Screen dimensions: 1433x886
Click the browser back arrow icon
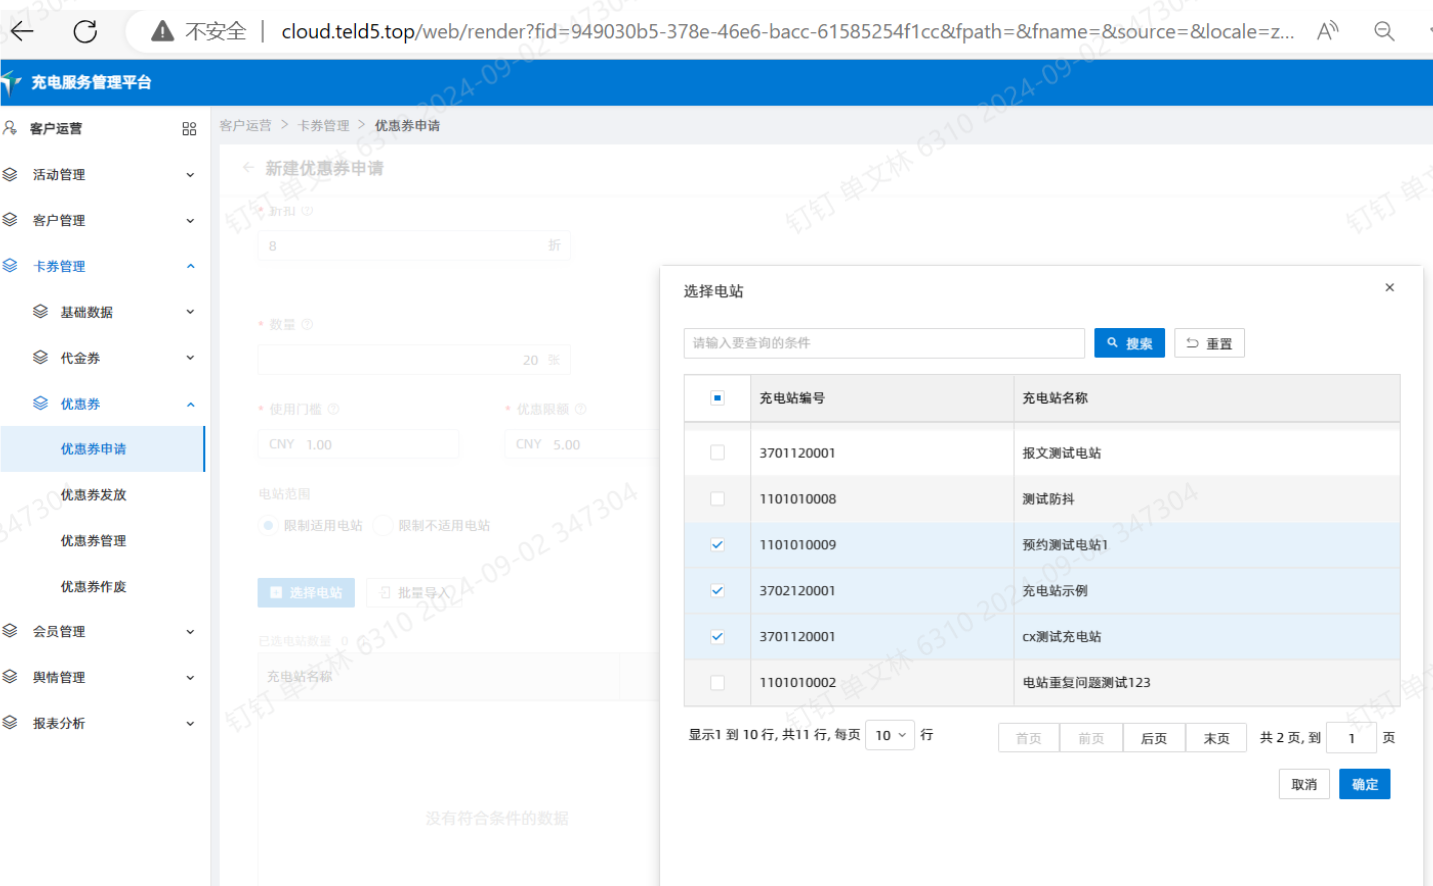click(22, 31)
